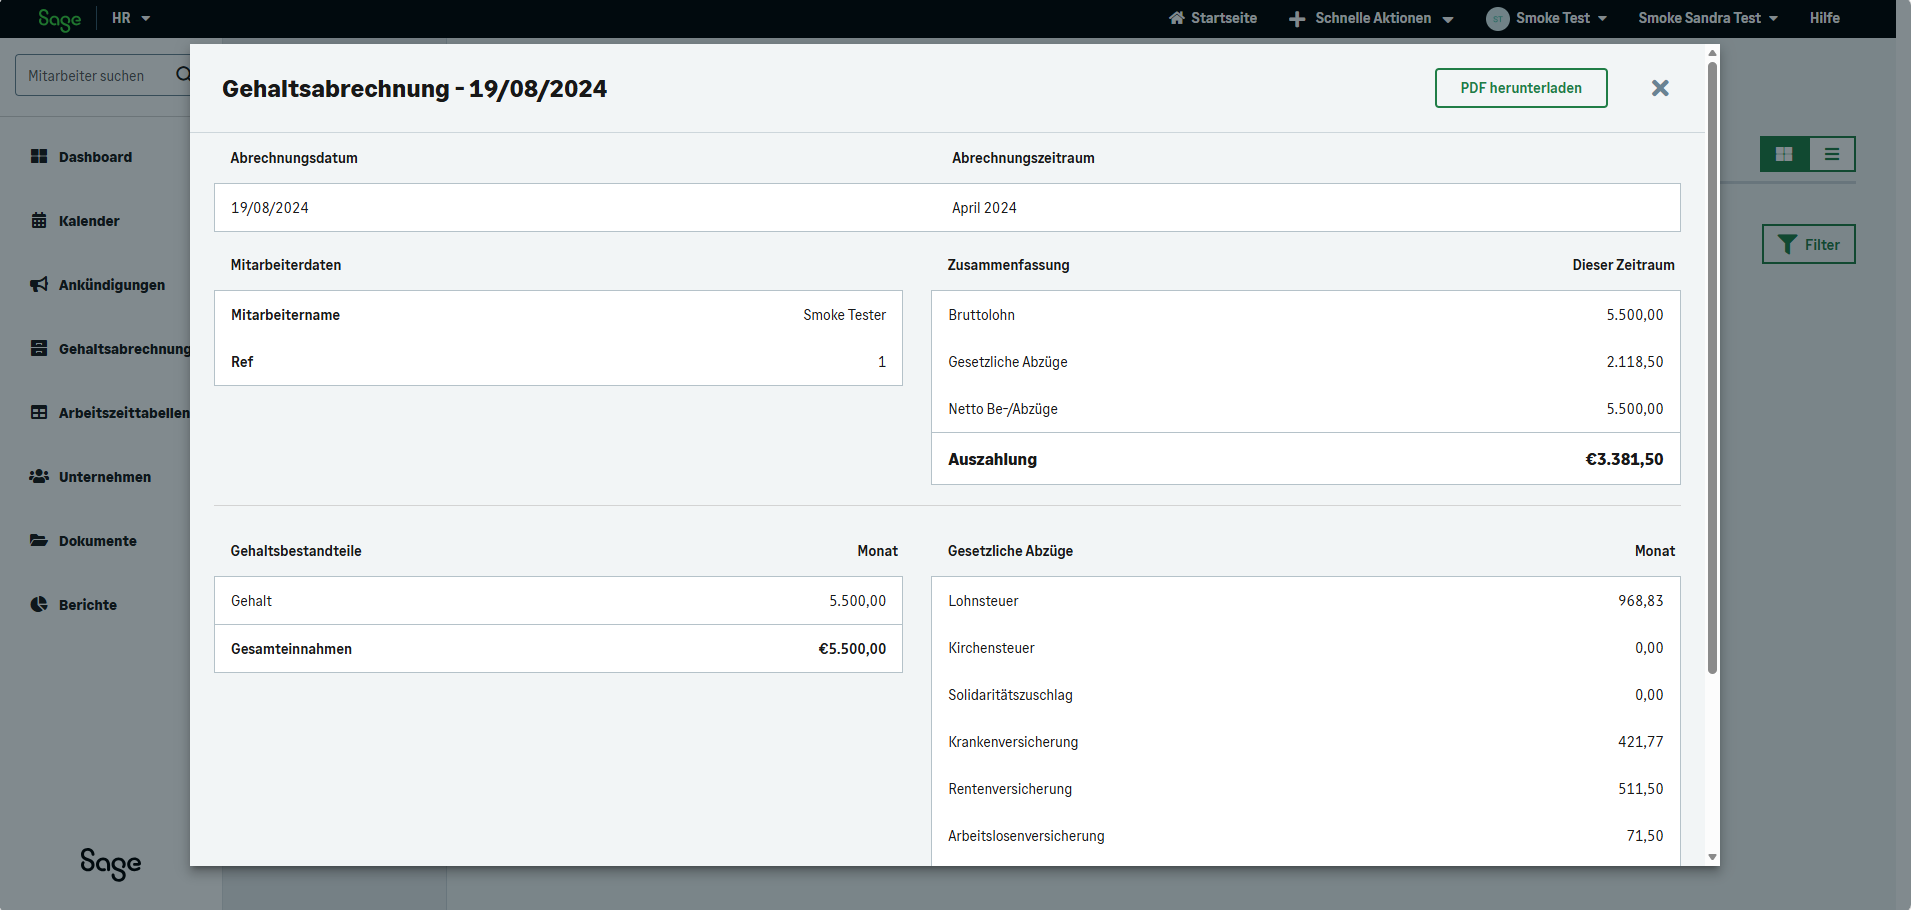Screen dimensions: 1911x910
Task: Click the search magnifier icon
Action: 183,74
